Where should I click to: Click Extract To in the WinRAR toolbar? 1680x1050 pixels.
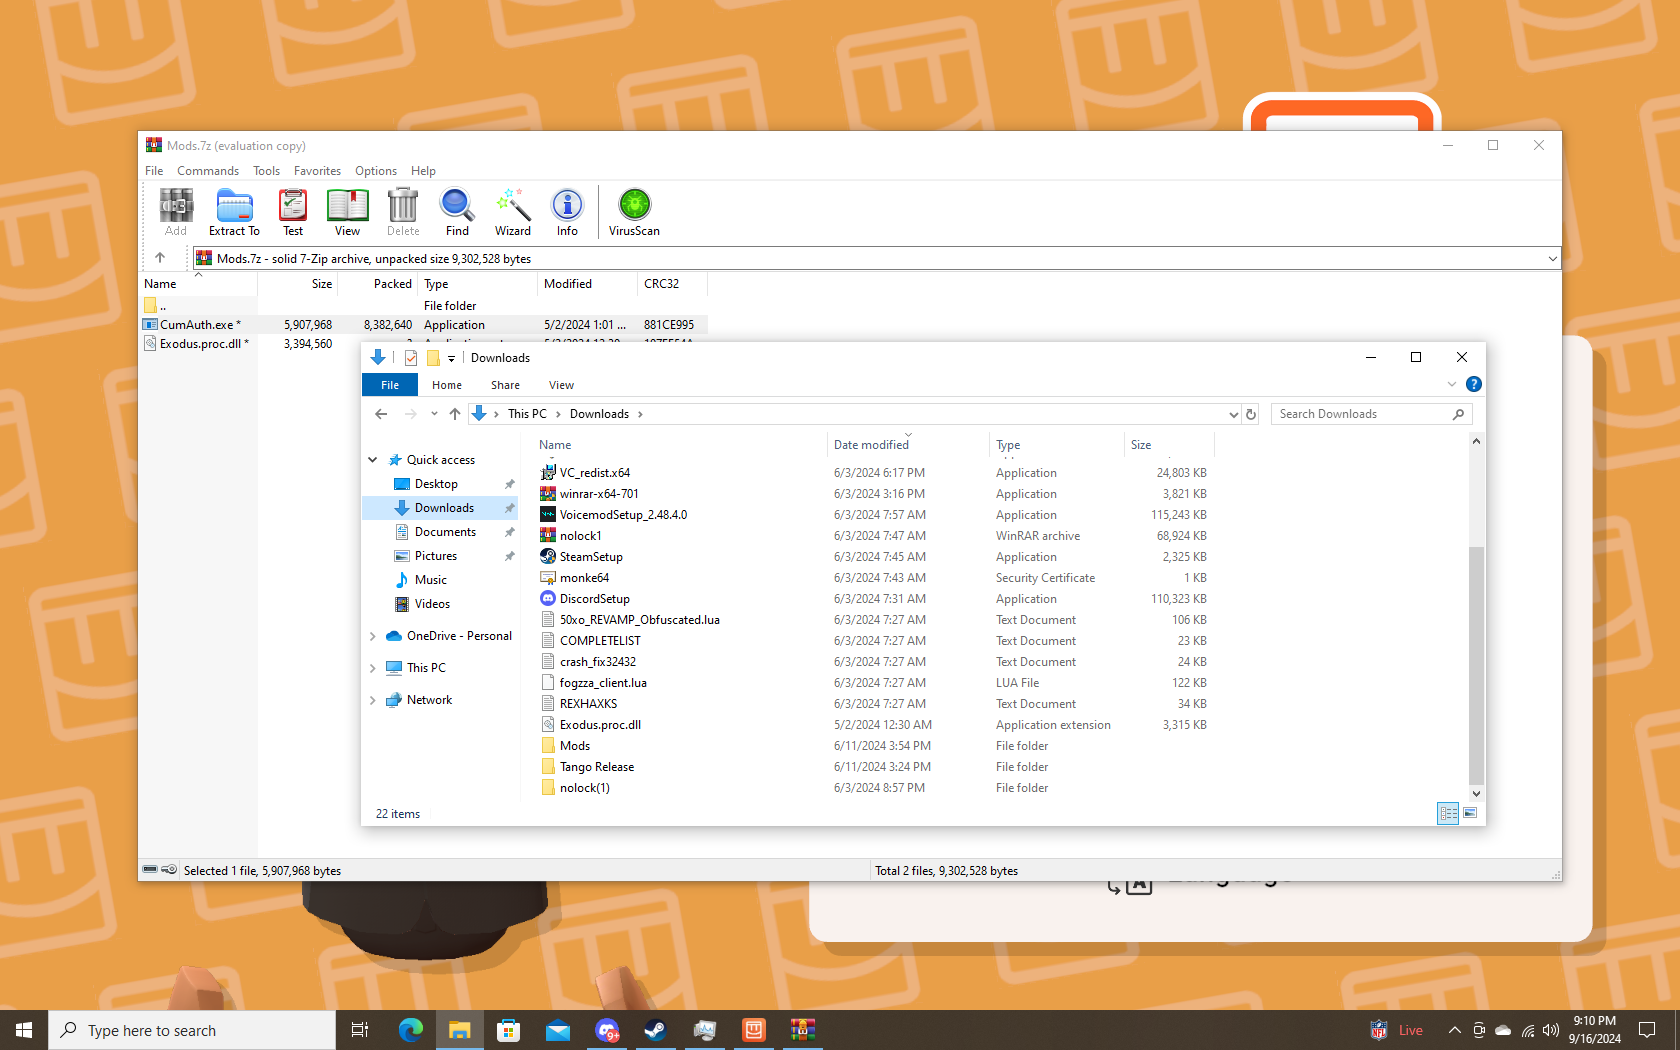click(234, 213)
